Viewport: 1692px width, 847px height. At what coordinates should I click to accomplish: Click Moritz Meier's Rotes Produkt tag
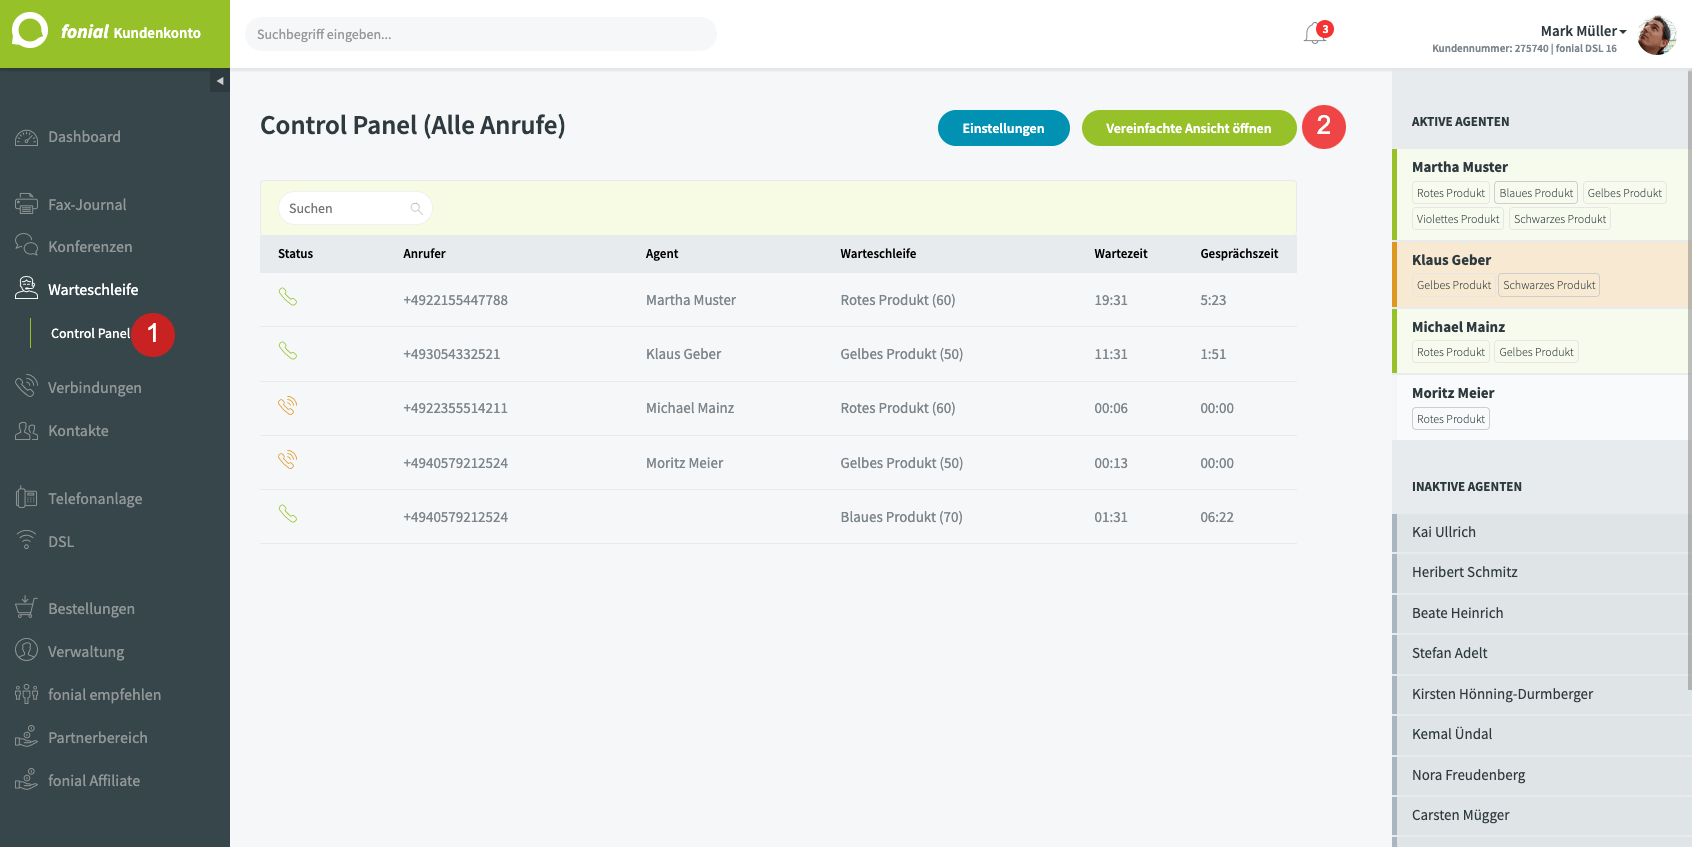pyautogui.click(x=1450, y=419)
